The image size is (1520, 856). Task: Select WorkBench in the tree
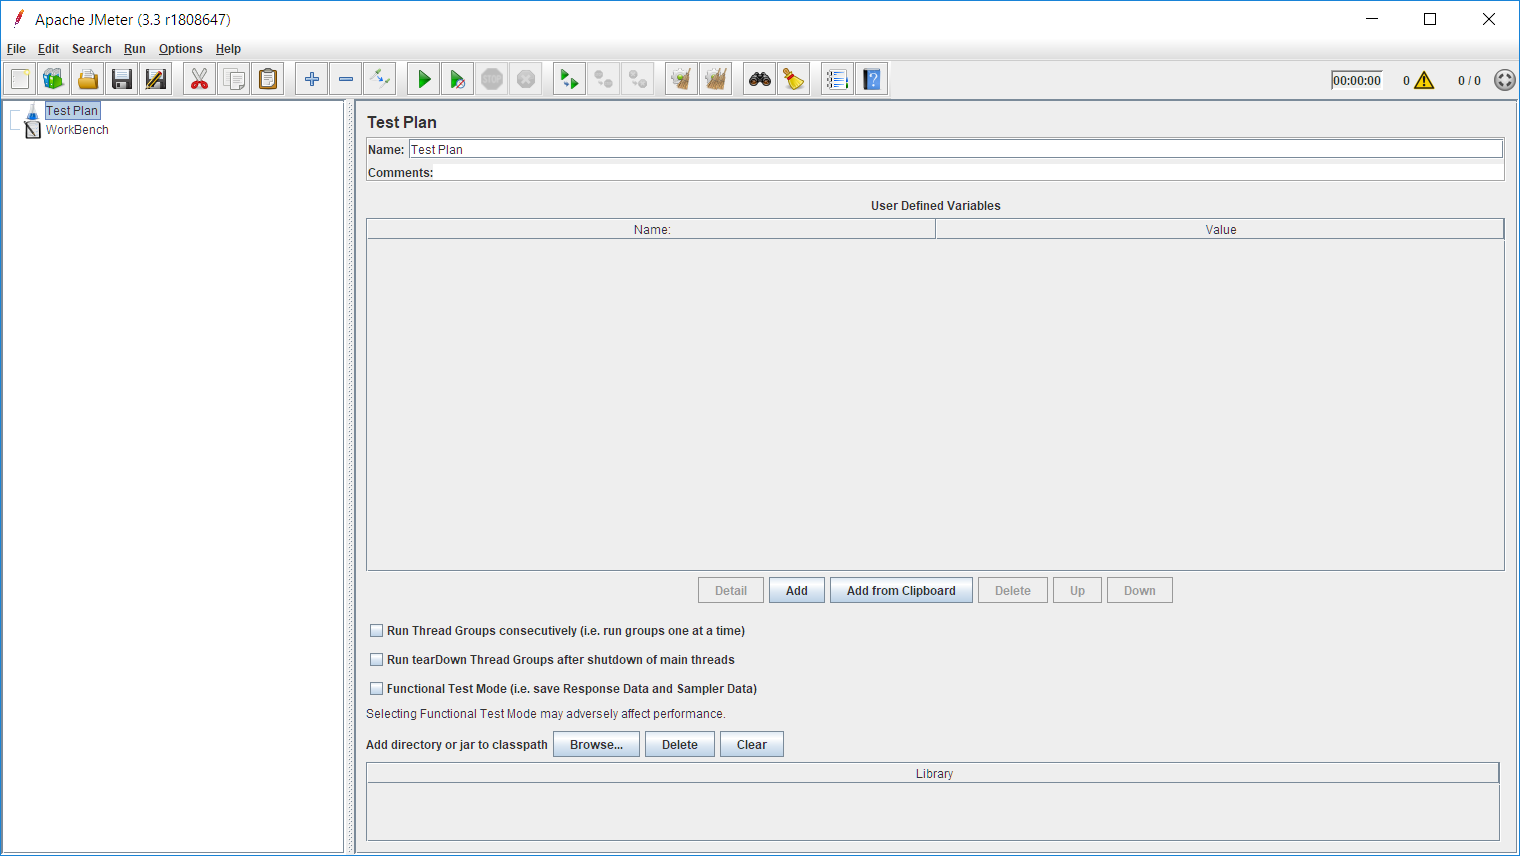pyautogui.click(x=77, y=130)
